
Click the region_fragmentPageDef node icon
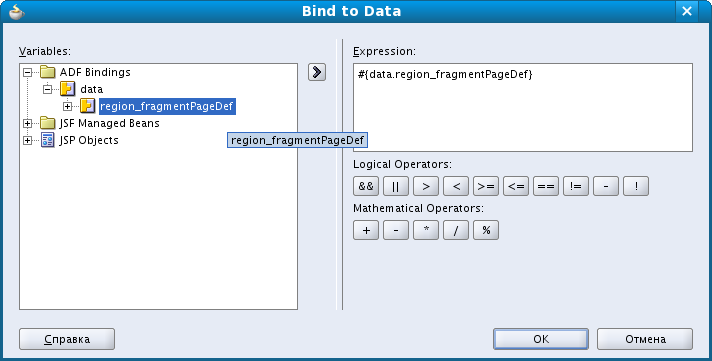coord(87,106)
